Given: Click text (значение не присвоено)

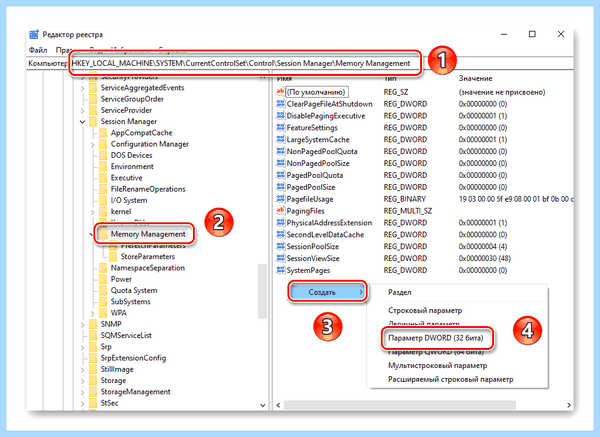Looking at the screenshot, I should (502, 92).
